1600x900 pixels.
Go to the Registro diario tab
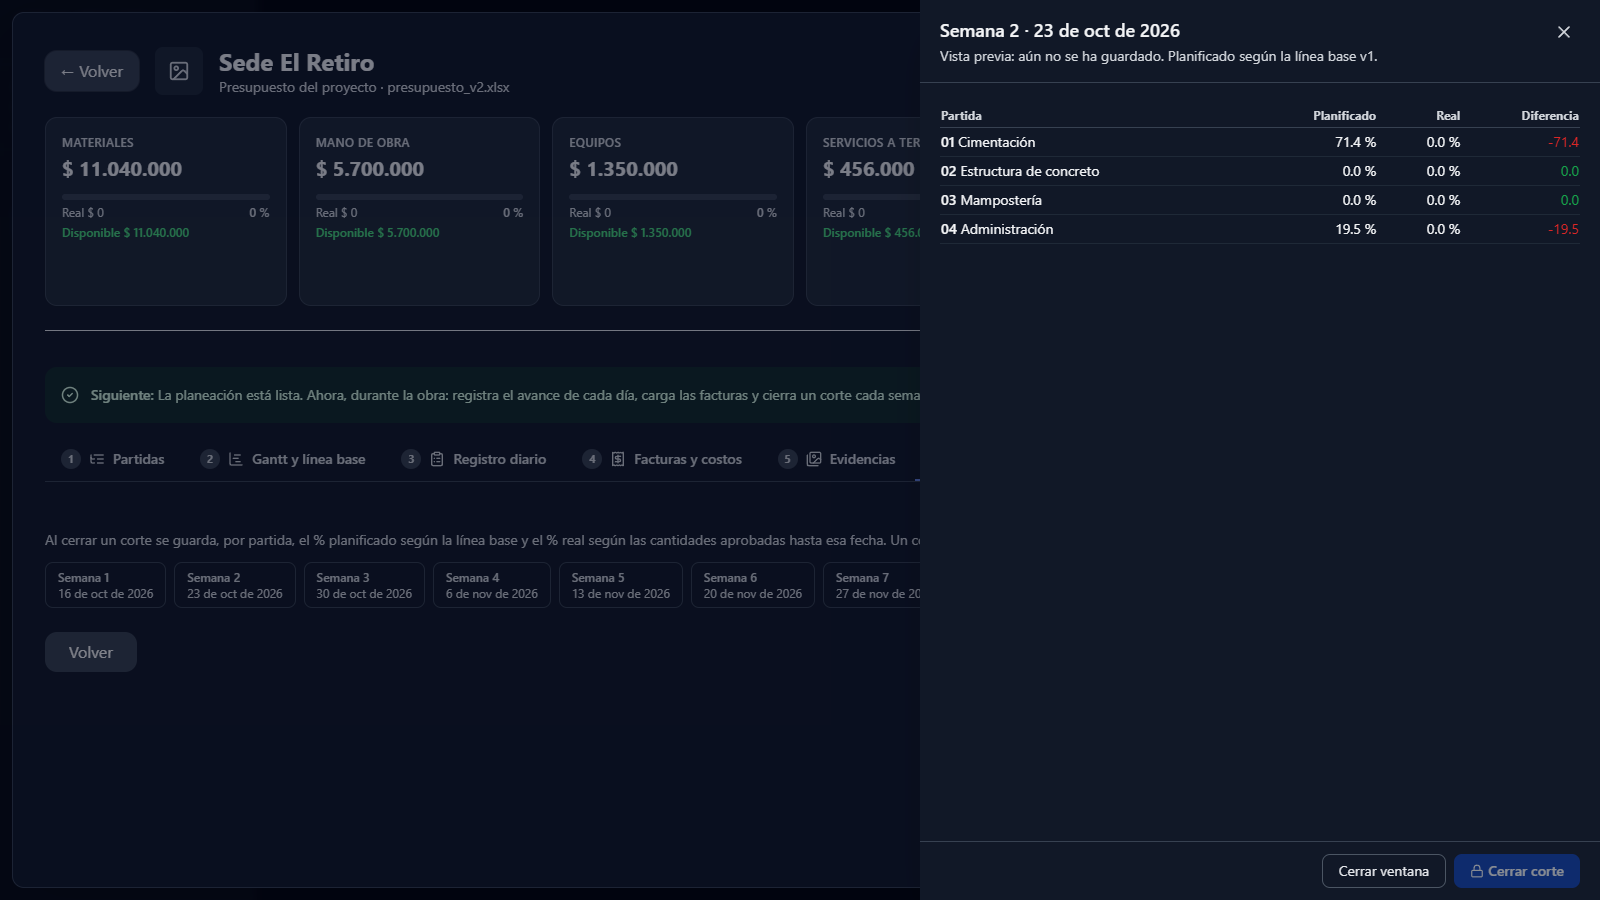[x=474, y=459]
